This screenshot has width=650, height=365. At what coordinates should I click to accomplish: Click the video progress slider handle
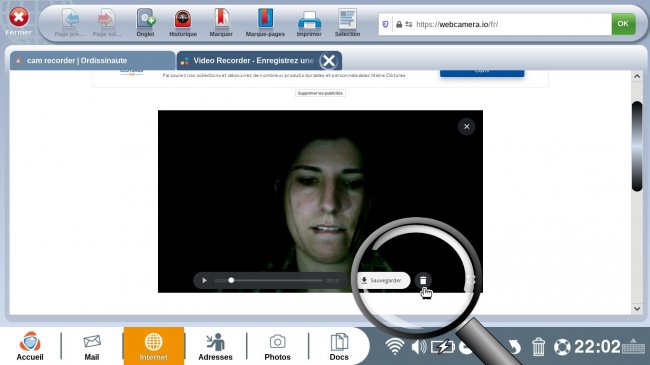click(231, 280)
